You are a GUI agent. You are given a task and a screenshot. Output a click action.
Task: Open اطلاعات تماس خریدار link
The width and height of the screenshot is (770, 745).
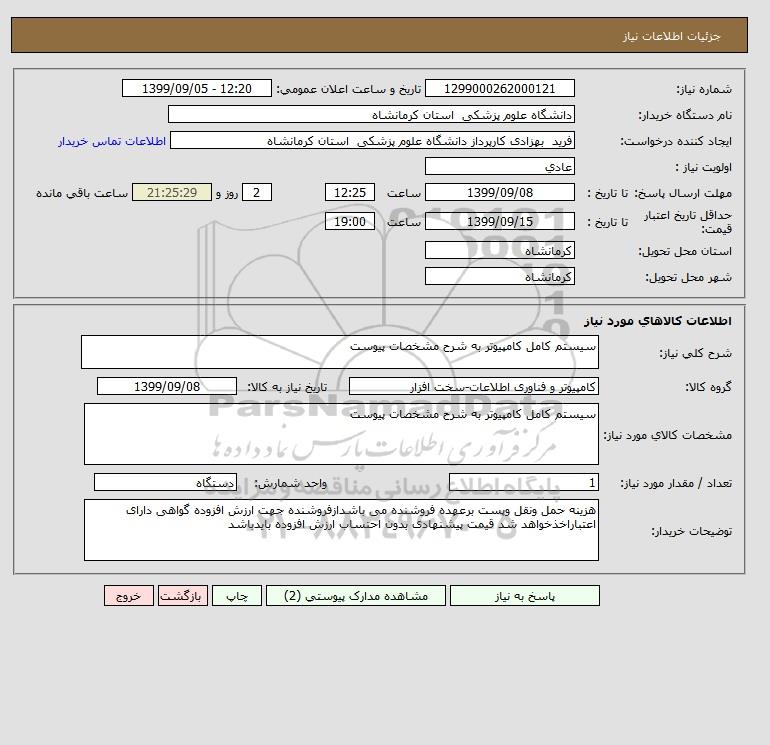[x=112, y=141]
